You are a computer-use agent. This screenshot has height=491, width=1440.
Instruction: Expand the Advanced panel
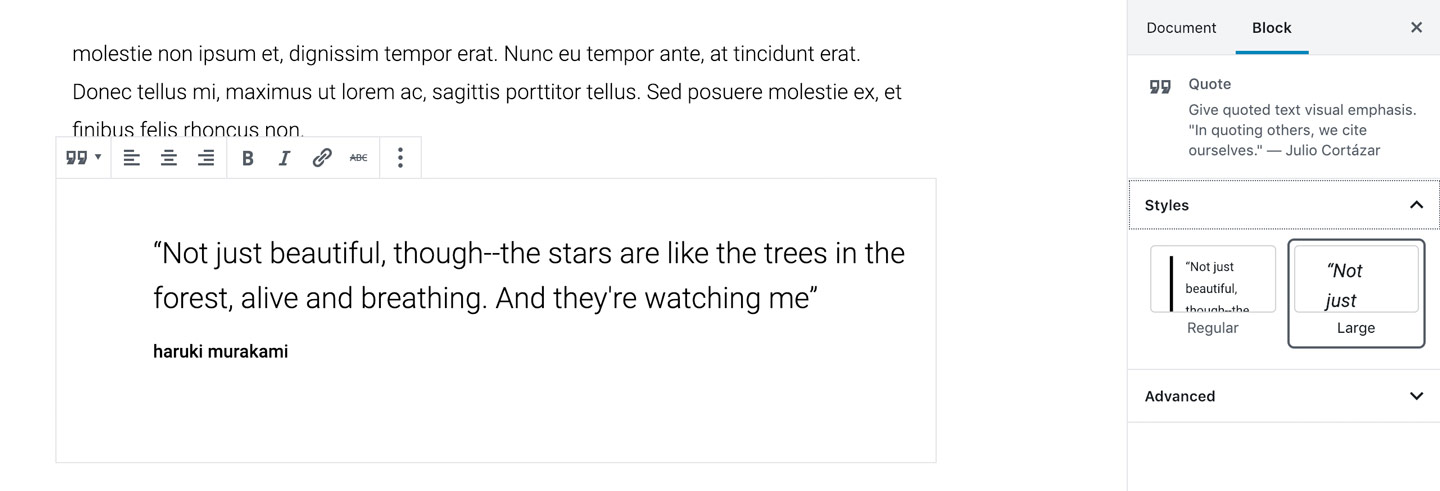click(x=1284, y=396)
